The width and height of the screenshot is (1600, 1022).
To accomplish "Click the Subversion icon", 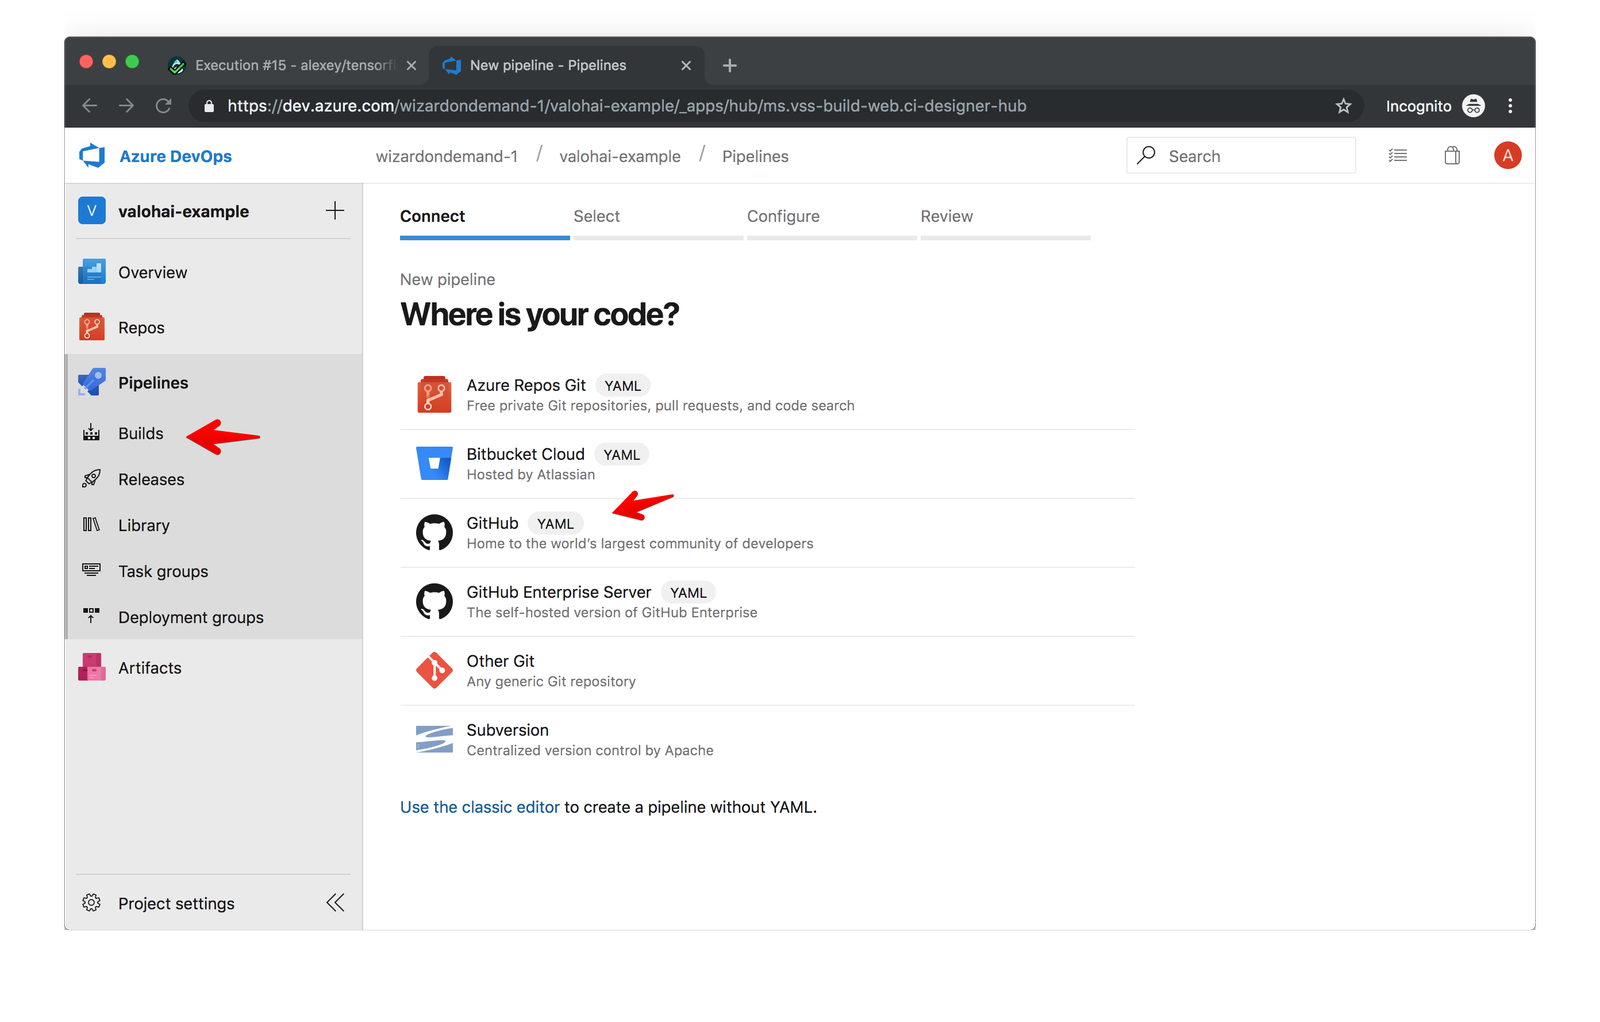I will 434,740.
